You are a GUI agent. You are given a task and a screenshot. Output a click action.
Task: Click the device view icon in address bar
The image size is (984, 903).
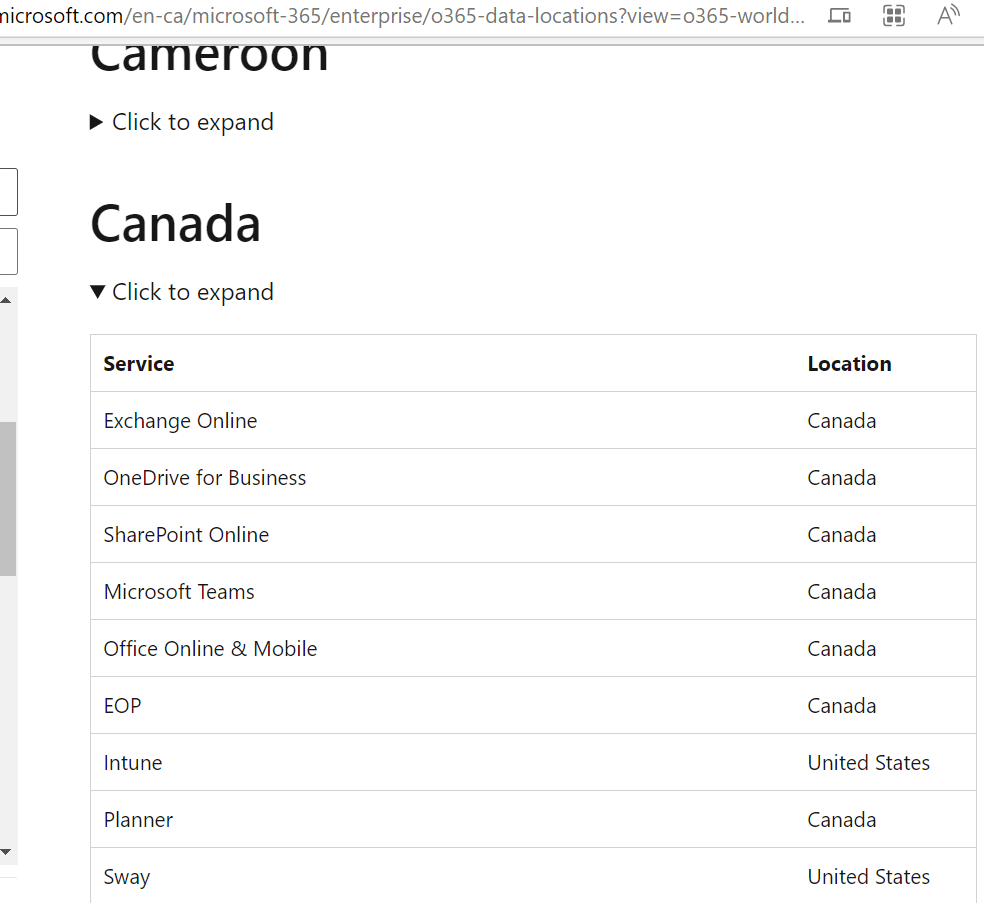click(x=839, y=15)
